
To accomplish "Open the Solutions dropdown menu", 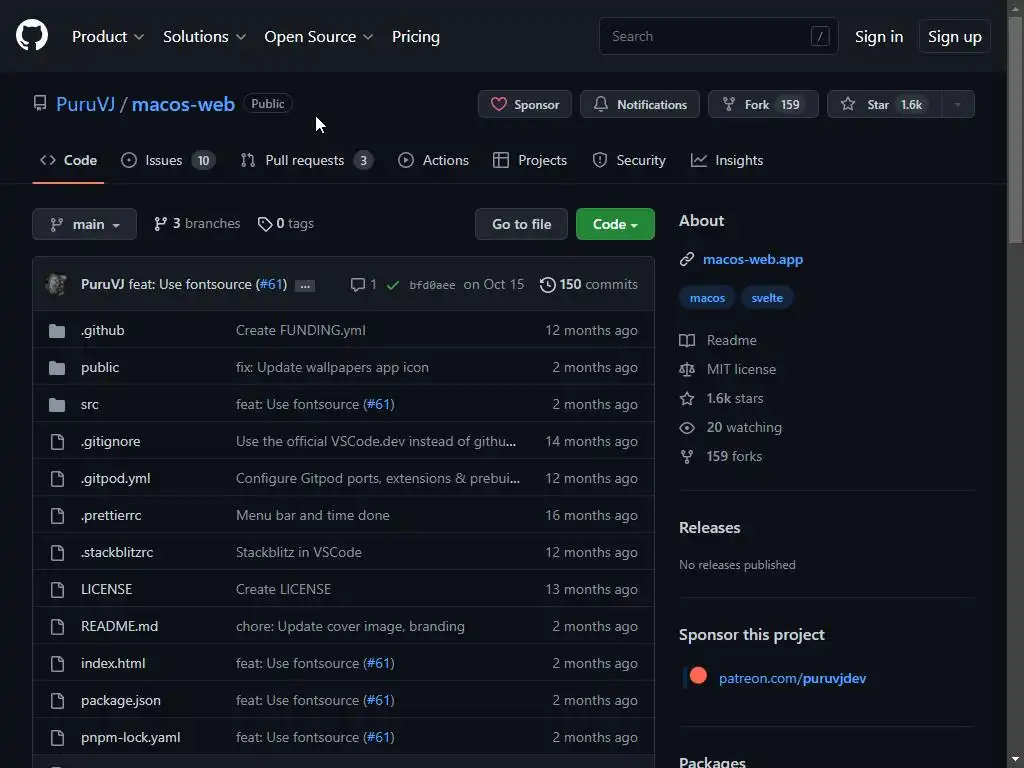I will point(204,37).
